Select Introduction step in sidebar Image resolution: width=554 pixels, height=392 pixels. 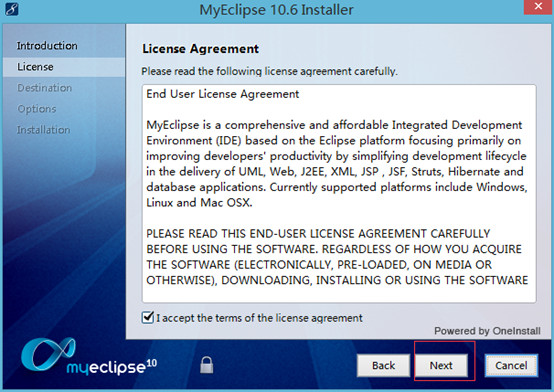pyautogui.click(x=47, y=46)
